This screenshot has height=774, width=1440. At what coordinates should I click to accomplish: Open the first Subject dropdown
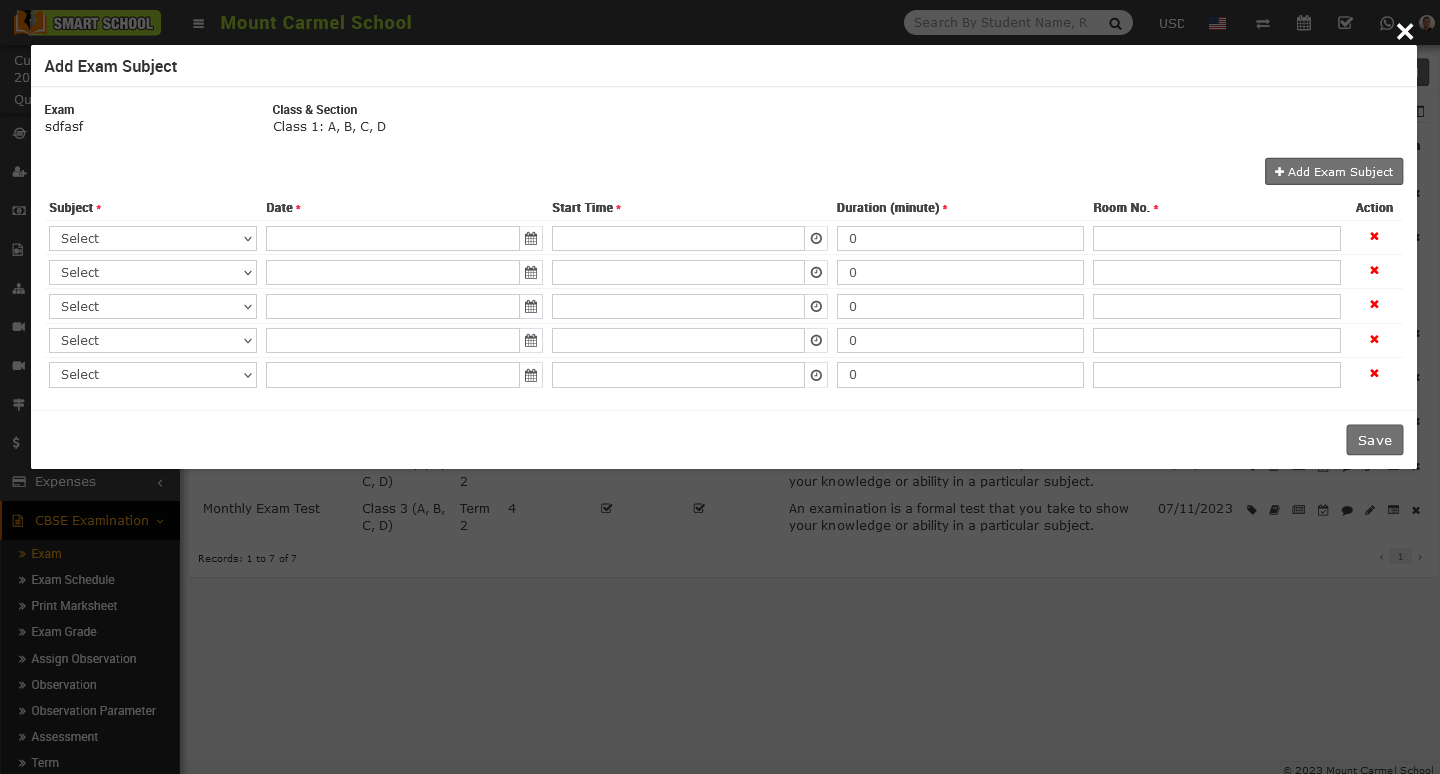pos(153,239)
